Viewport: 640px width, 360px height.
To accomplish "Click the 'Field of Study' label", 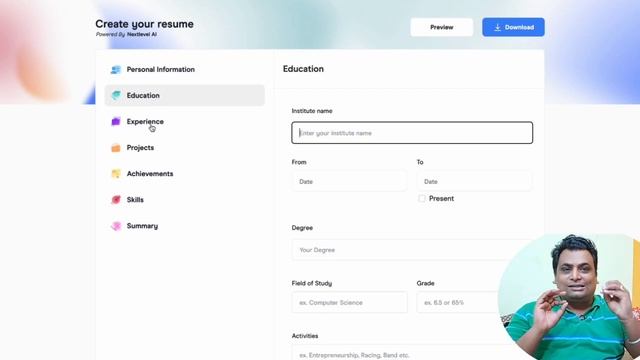I will (312, 283).
